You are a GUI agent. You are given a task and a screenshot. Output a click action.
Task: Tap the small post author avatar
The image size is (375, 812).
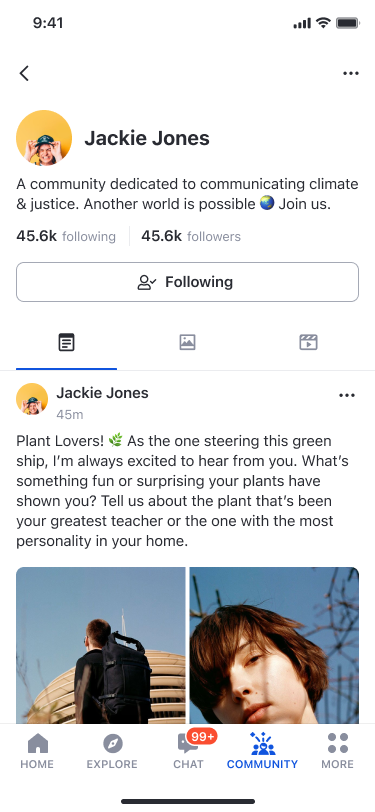tap(32, 399)
